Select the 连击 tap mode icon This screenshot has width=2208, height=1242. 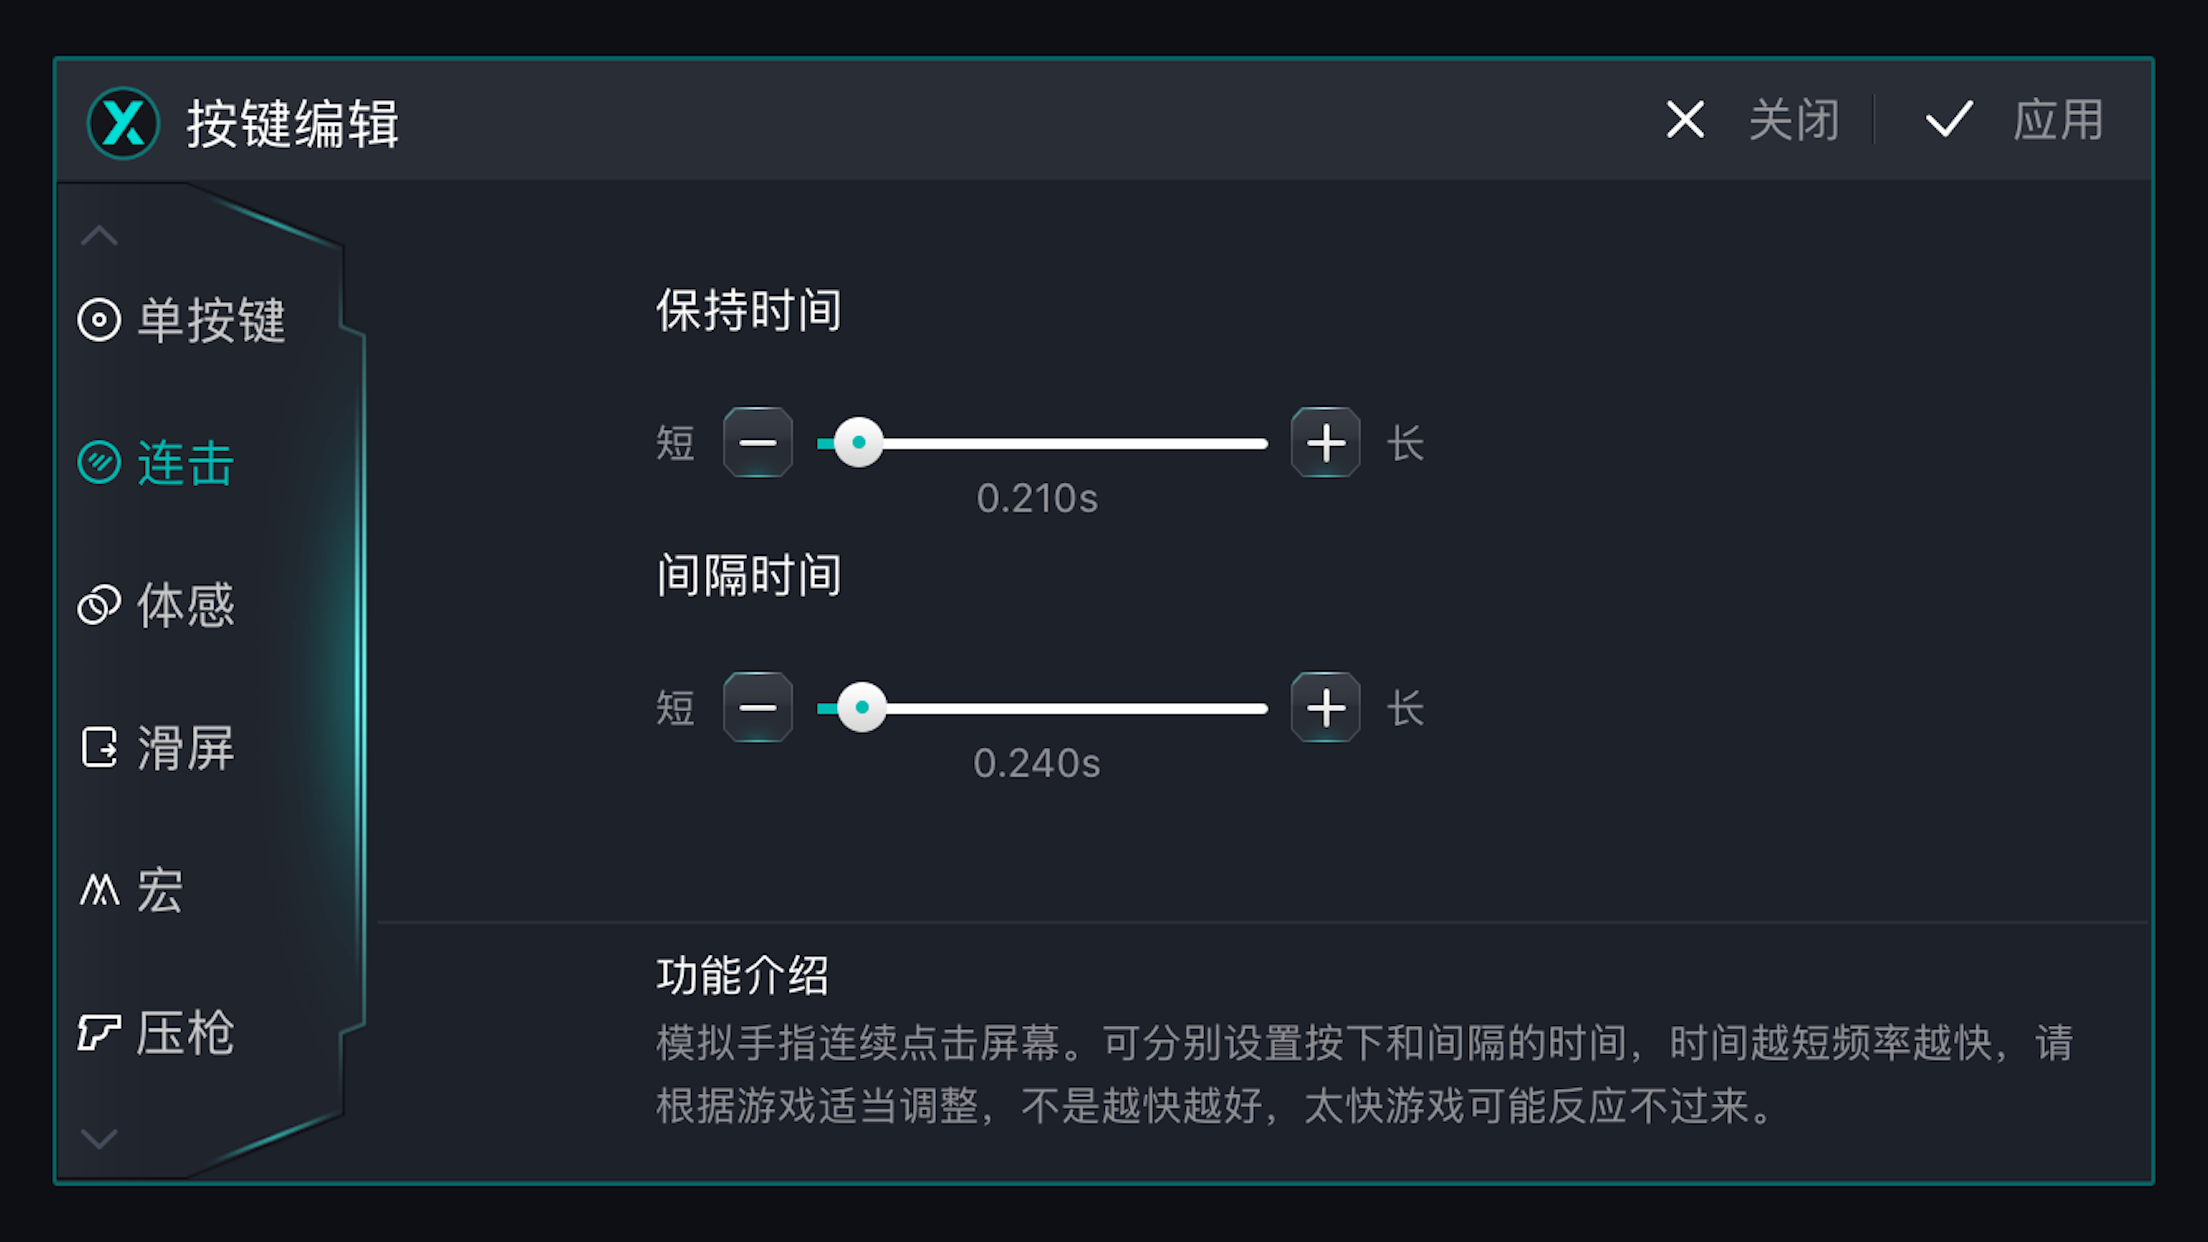coord(98,463)
